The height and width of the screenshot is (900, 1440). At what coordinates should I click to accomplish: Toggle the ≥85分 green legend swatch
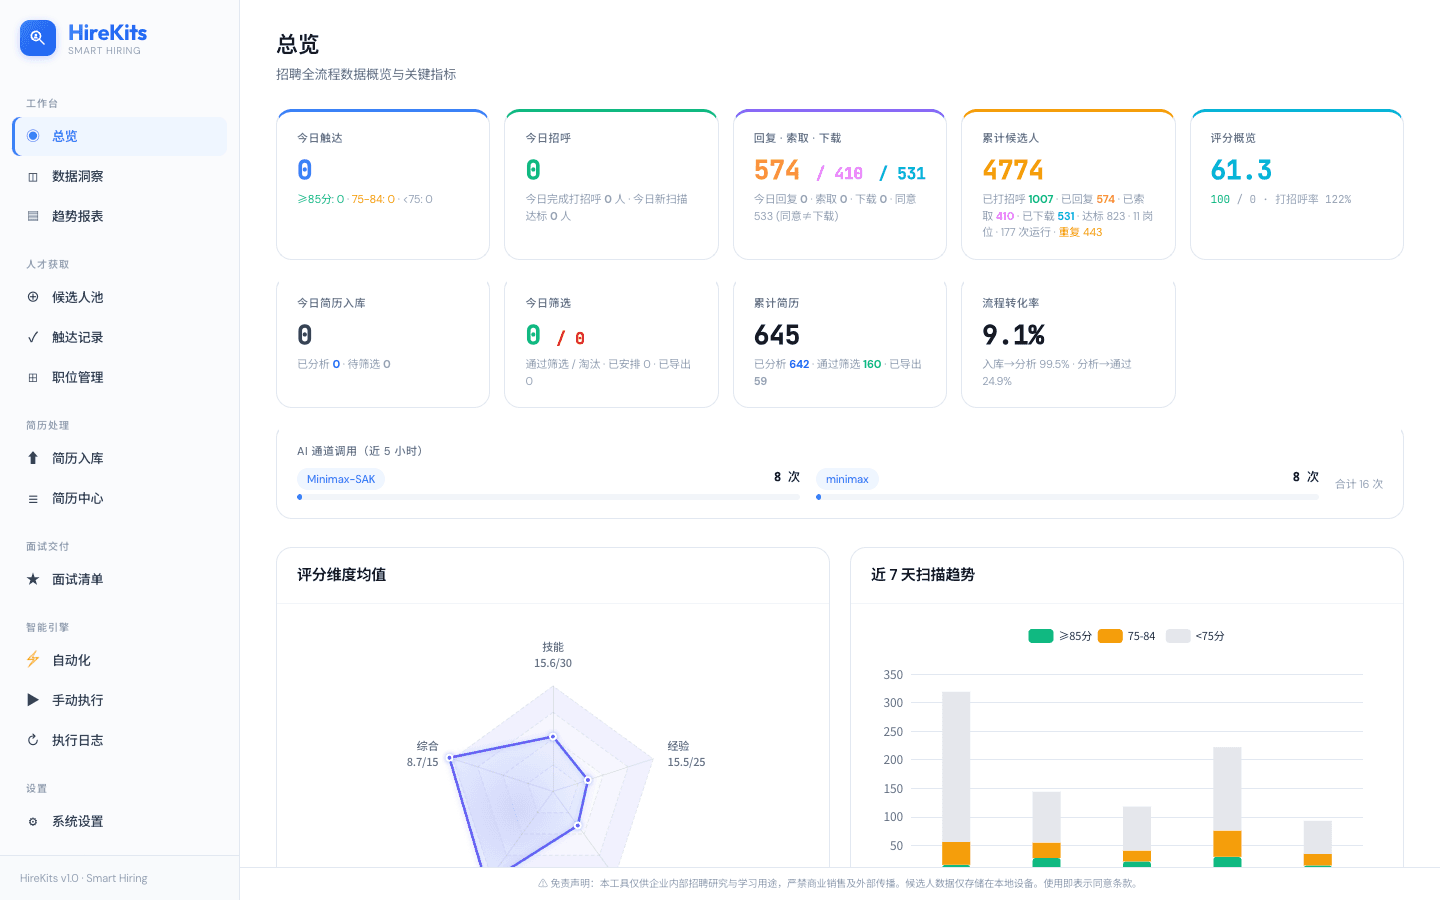pyautogui.click(x=1041, y=636)
